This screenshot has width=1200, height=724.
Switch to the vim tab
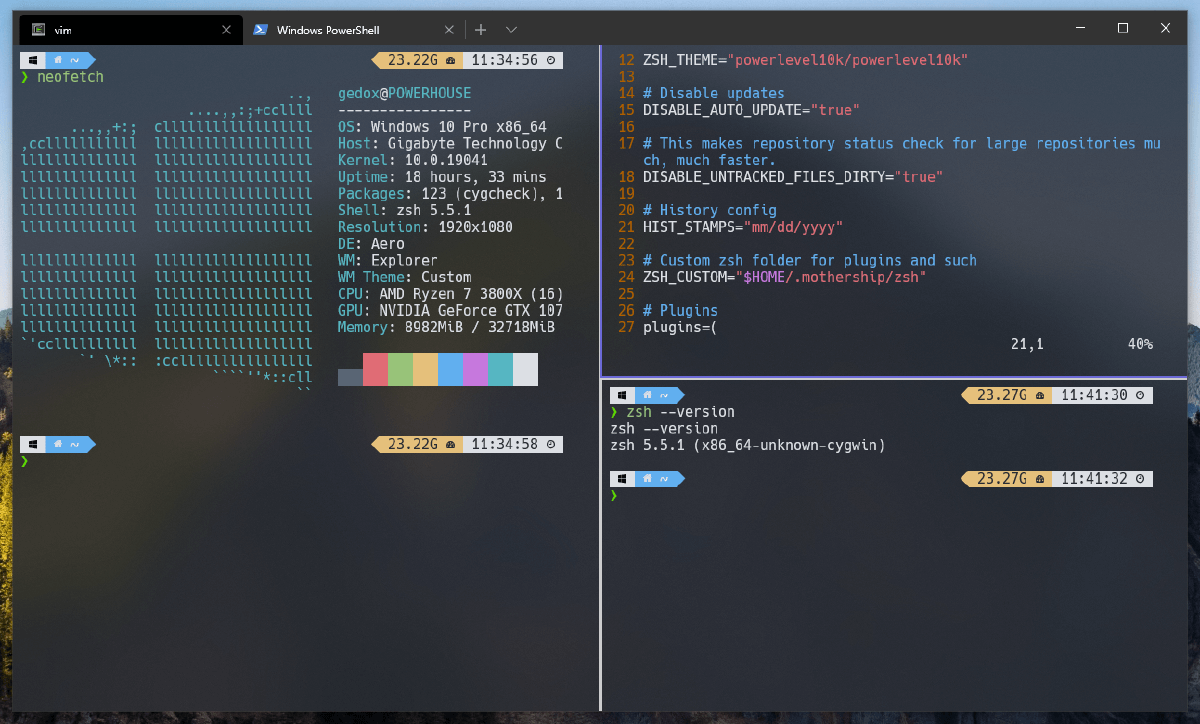131,30
